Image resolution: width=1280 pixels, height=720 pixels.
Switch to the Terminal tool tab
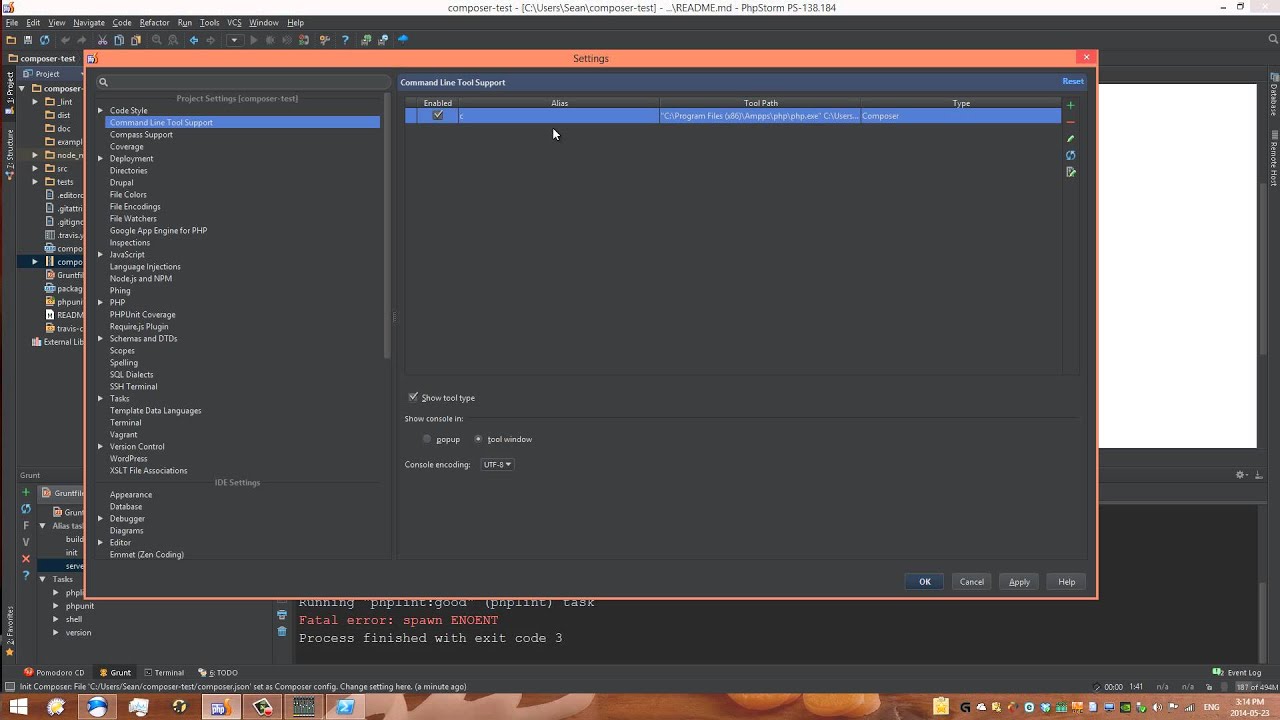point(163,673)
